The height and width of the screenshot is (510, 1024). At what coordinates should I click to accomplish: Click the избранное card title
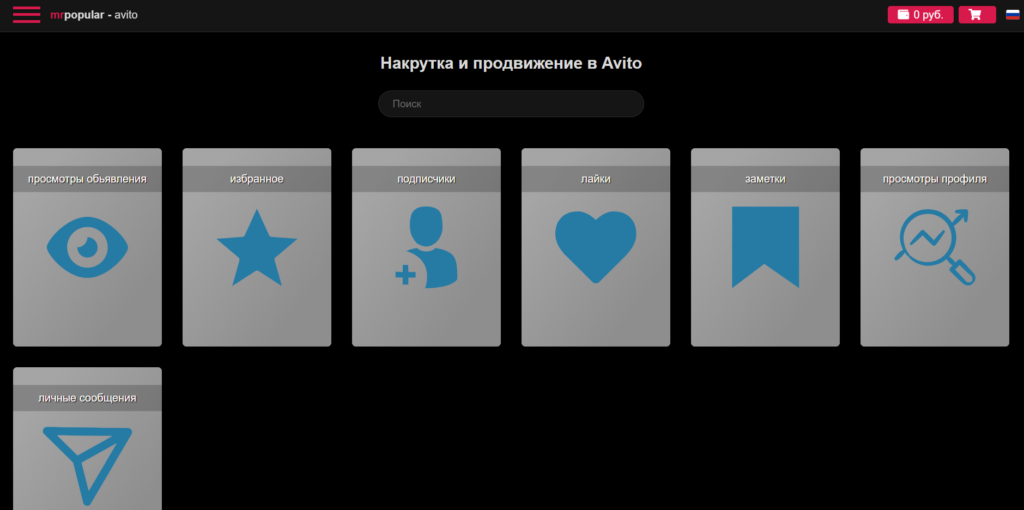257,179
